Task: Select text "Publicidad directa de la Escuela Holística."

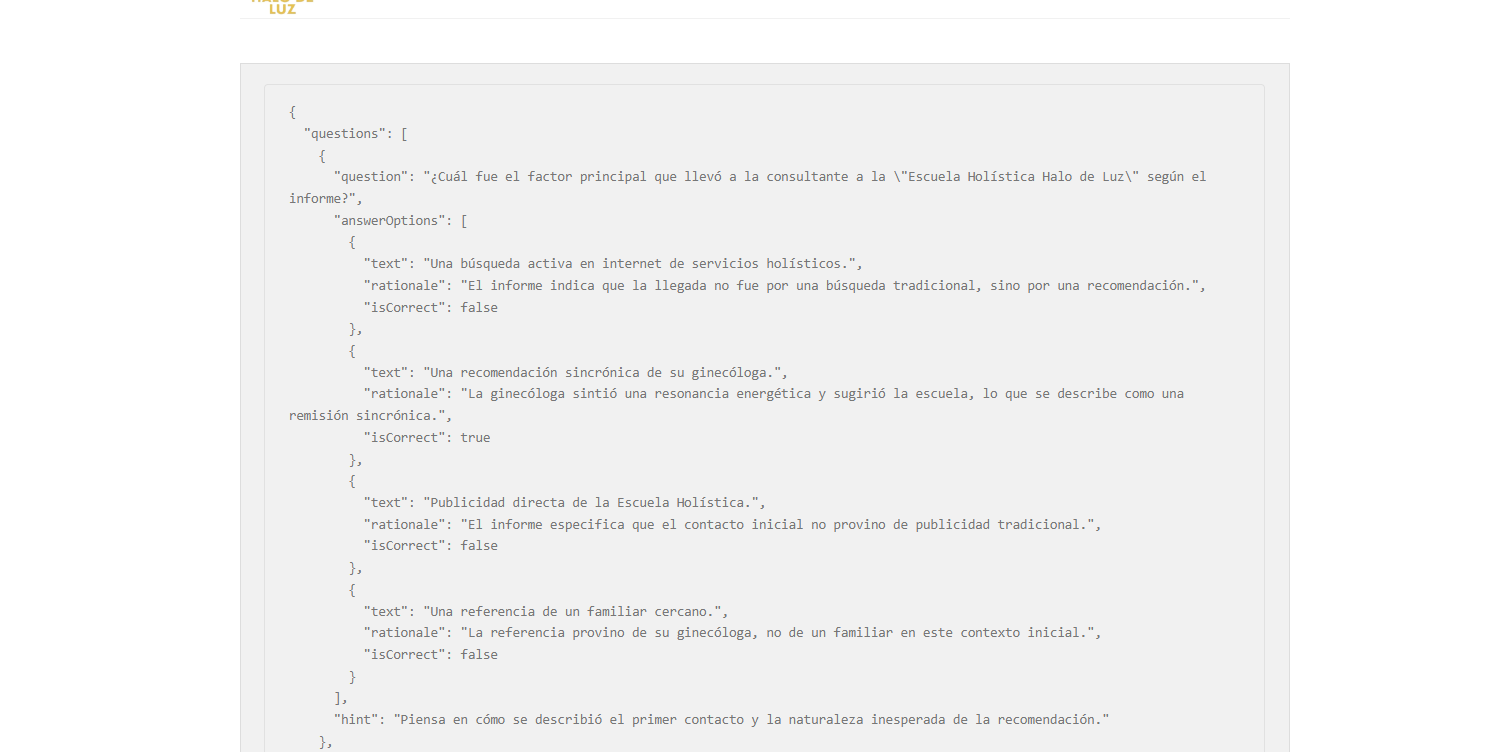Action: (594, 502)
